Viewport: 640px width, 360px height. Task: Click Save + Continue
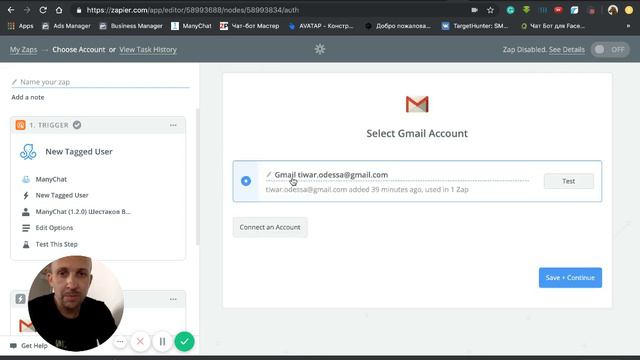pos(570,278)
